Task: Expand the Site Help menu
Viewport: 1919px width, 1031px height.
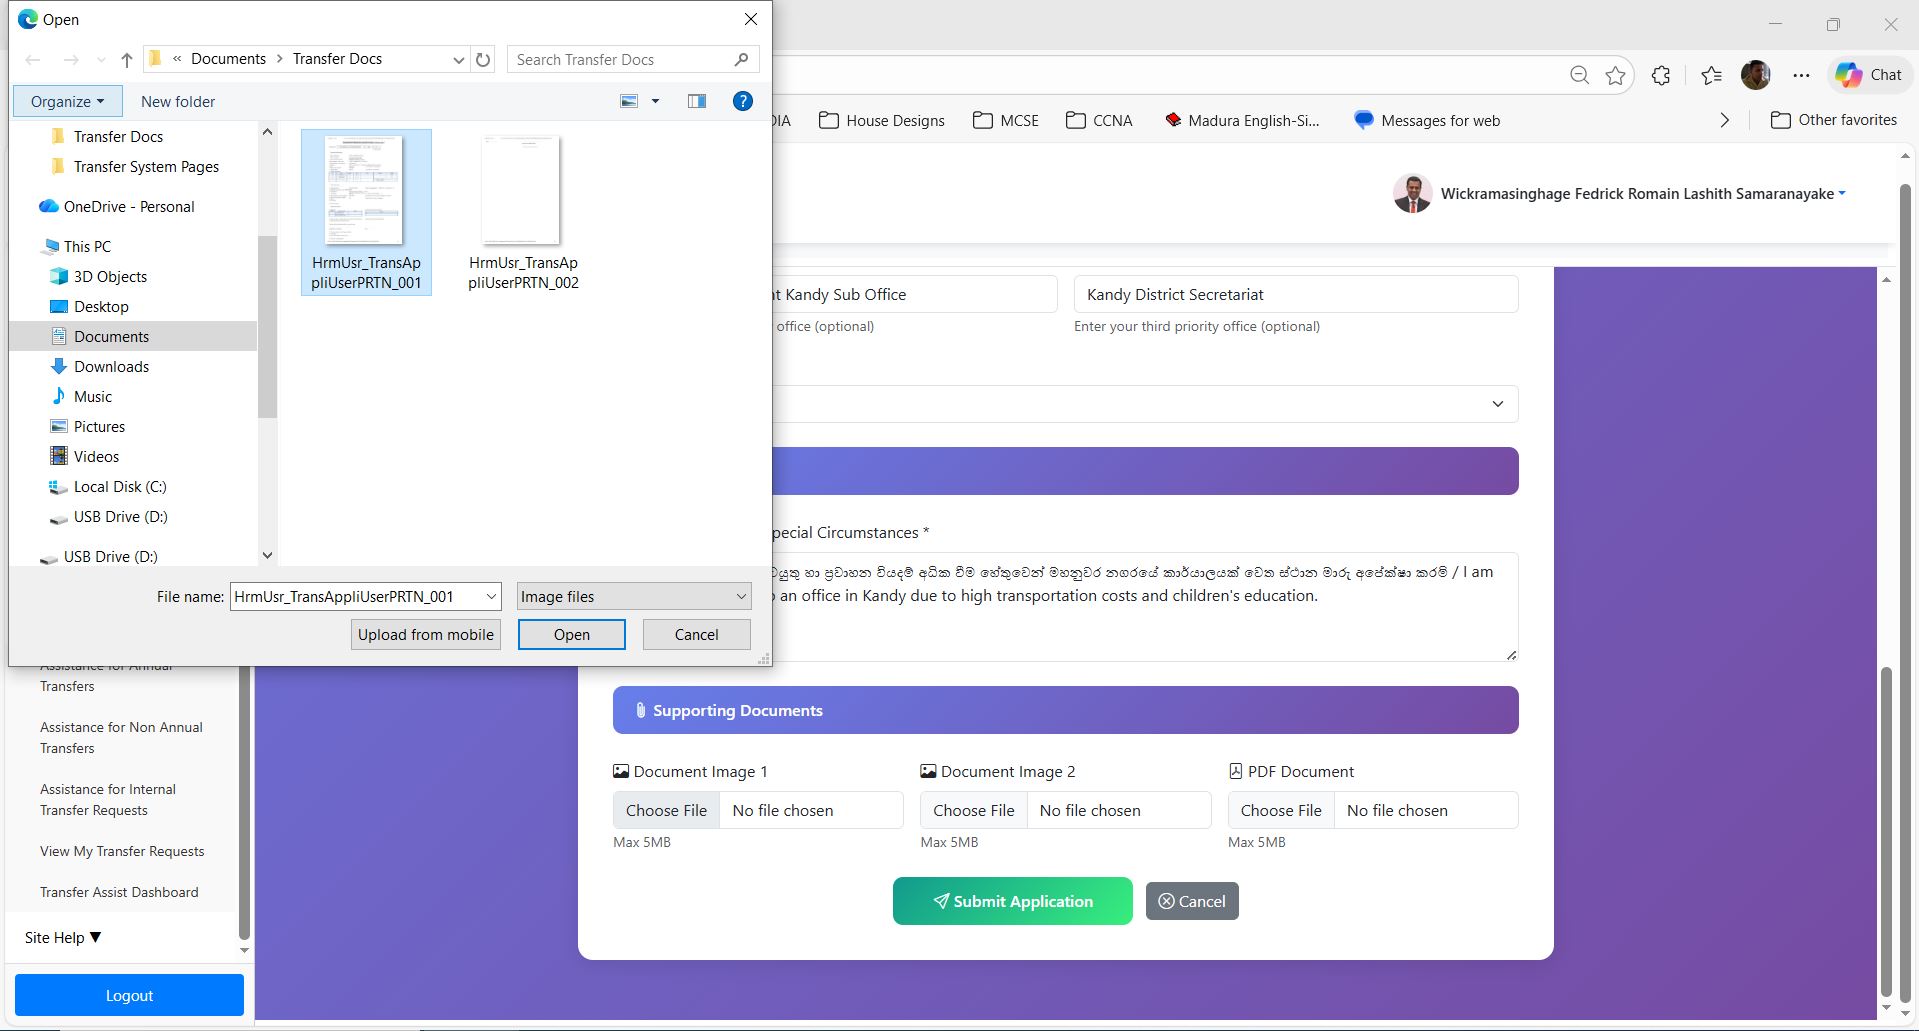Action: [x=63, y=937]
